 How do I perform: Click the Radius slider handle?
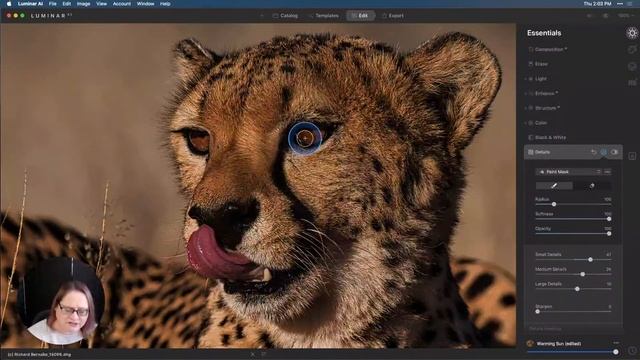(x=554, y=204)
